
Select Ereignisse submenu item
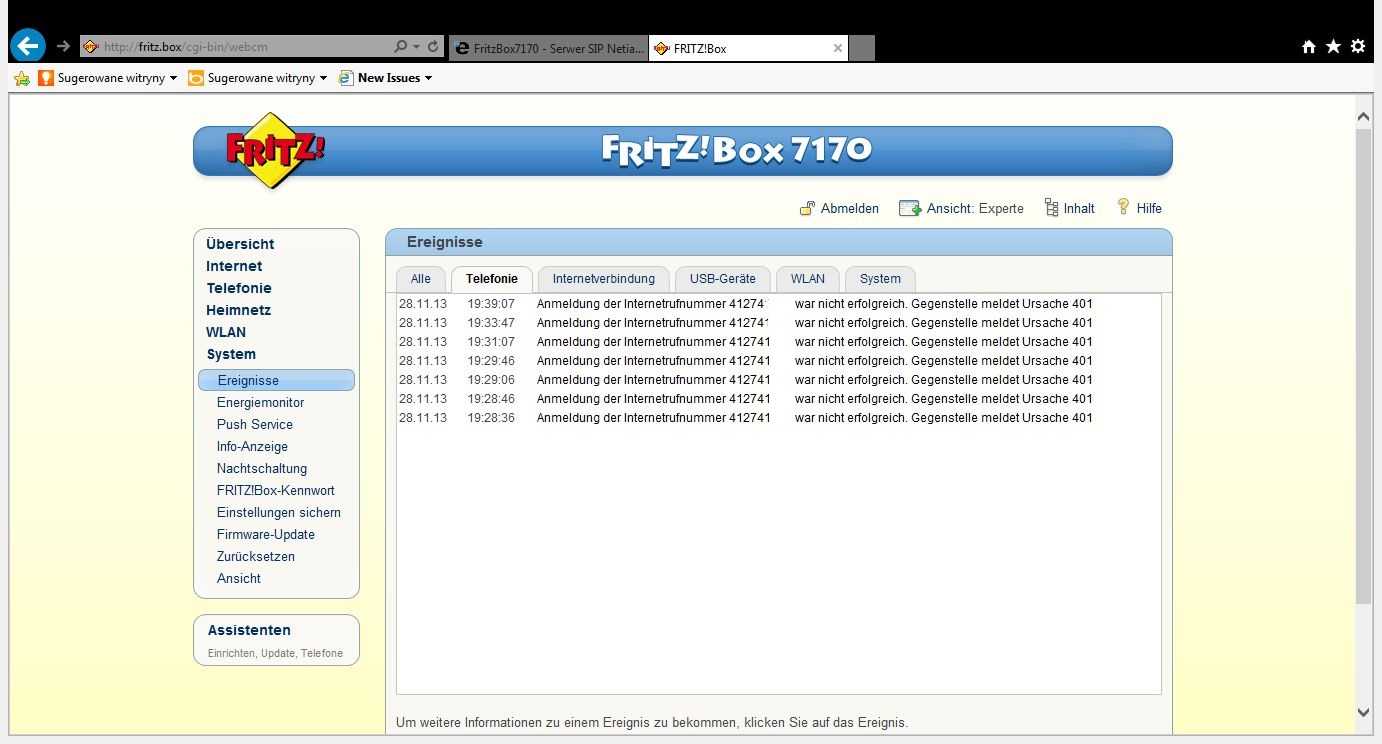[x=276, y=380]
